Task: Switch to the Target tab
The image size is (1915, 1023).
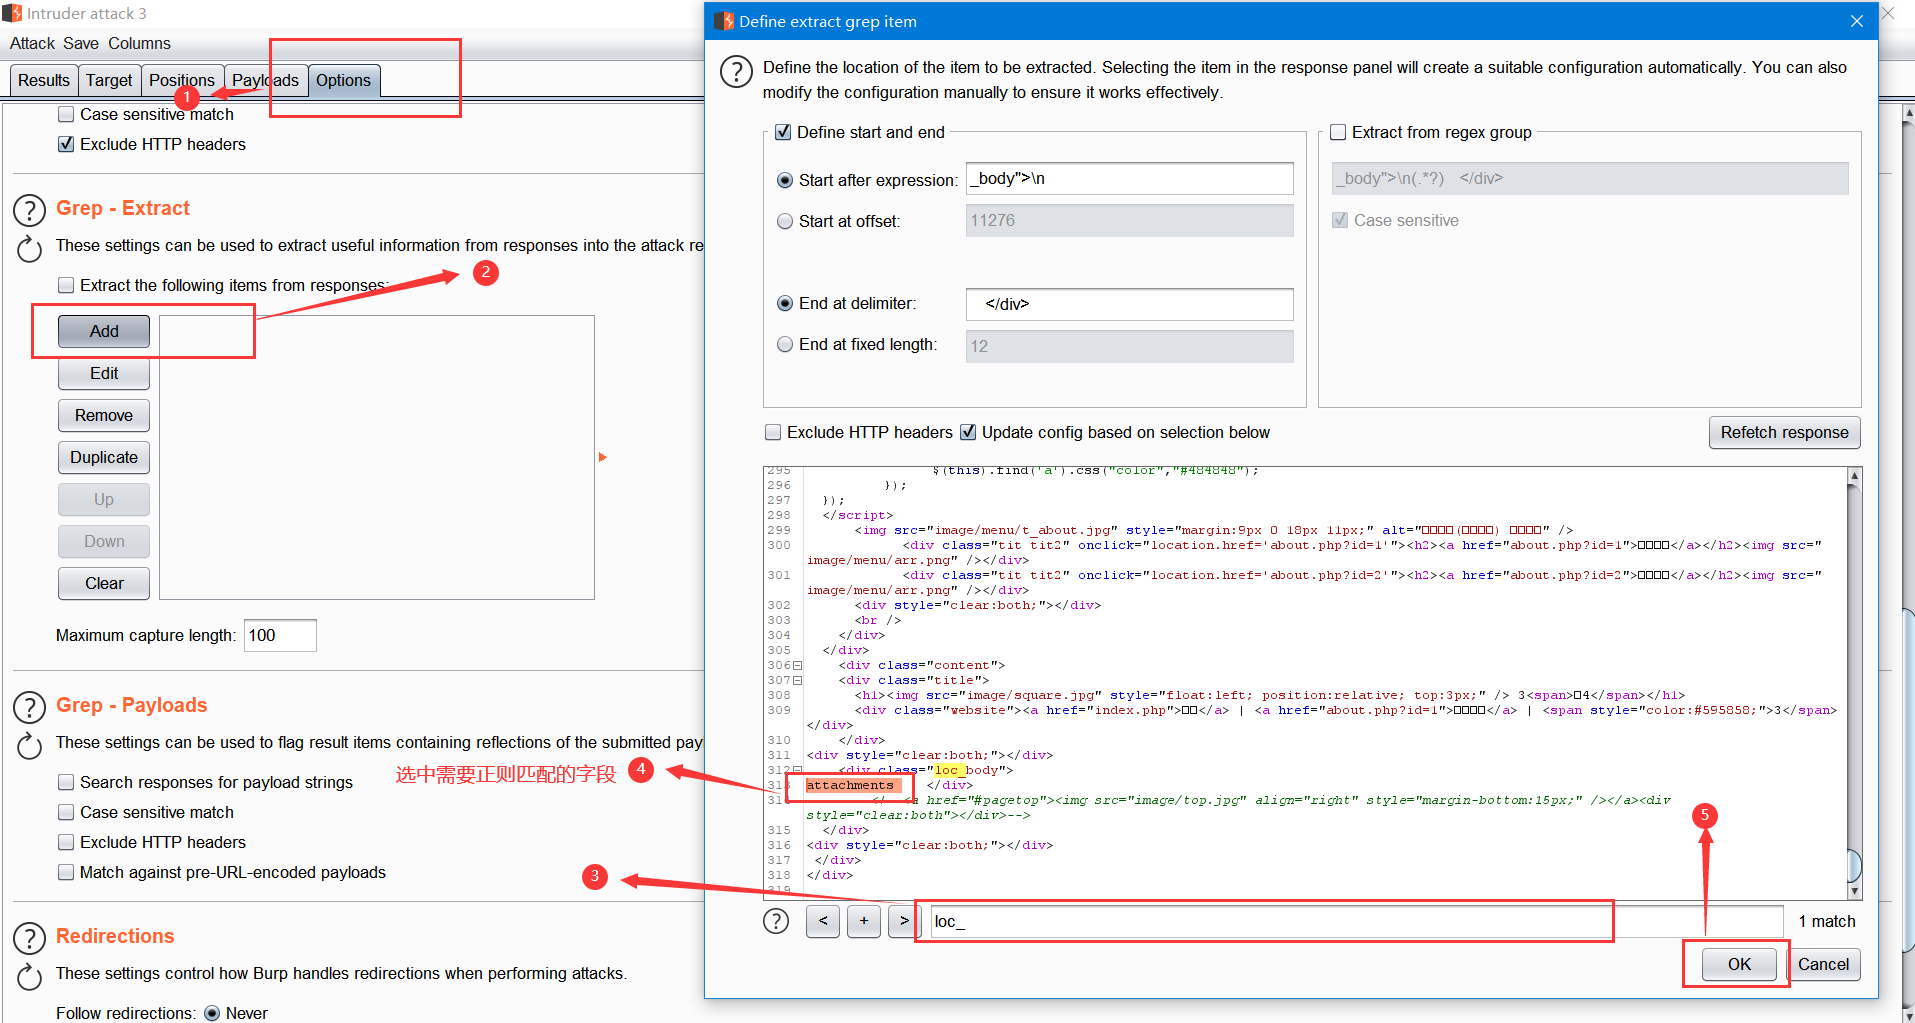Action: point(109,80)
